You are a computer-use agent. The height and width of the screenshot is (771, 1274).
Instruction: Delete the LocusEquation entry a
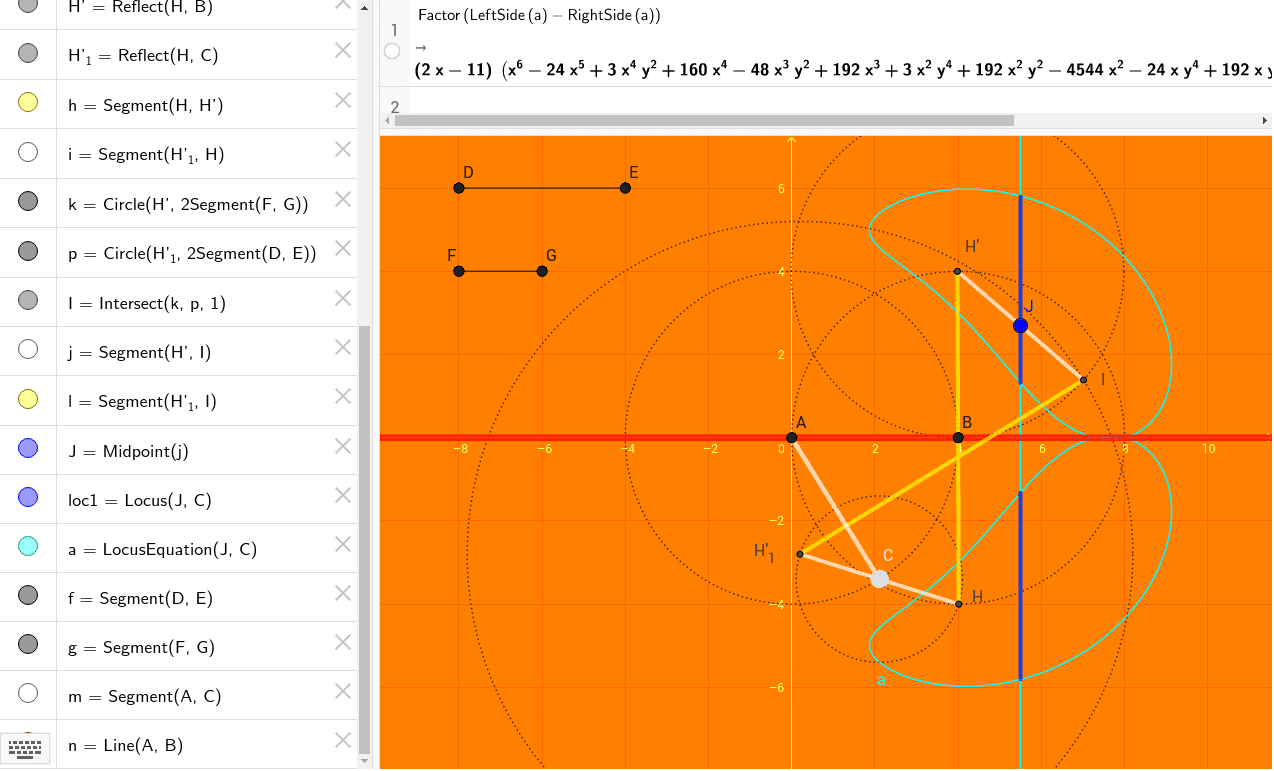(342, 544)
